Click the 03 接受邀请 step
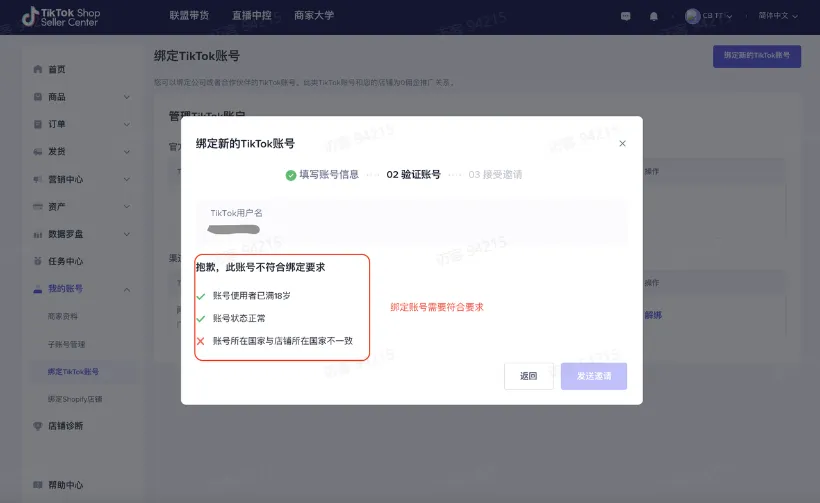The image size is (820, 503). (495, 175)
